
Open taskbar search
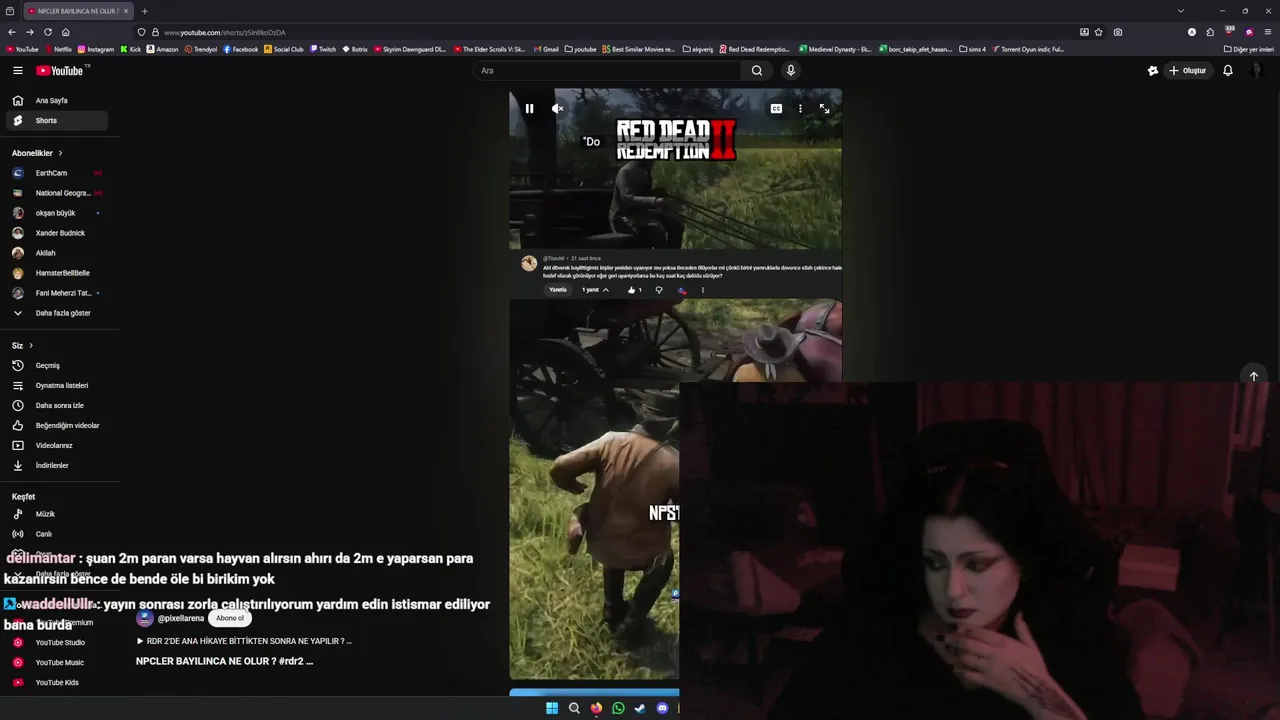[x=574, y=708]
